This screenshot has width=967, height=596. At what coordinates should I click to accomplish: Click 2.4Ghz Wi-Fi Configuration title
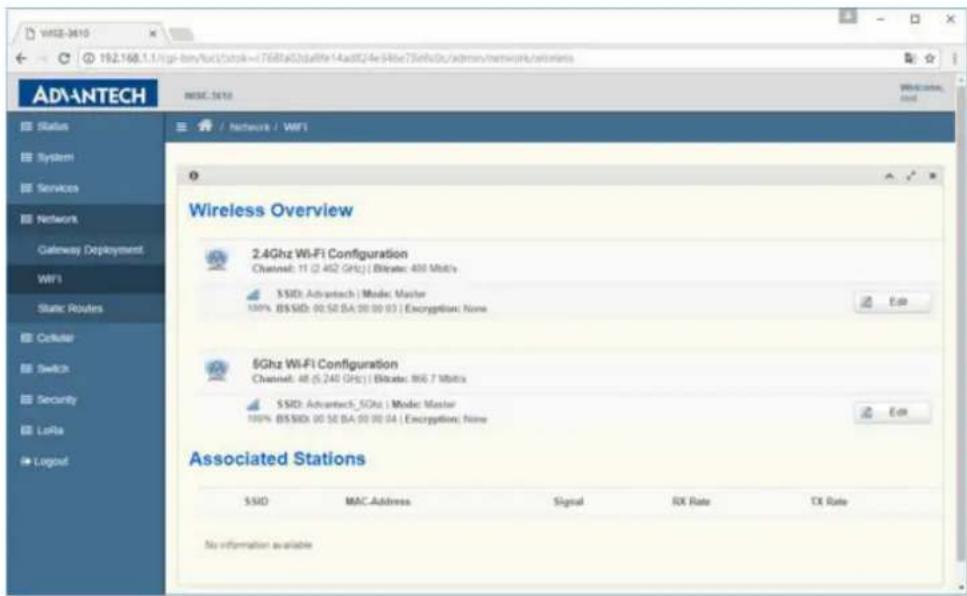pos(330,254)
